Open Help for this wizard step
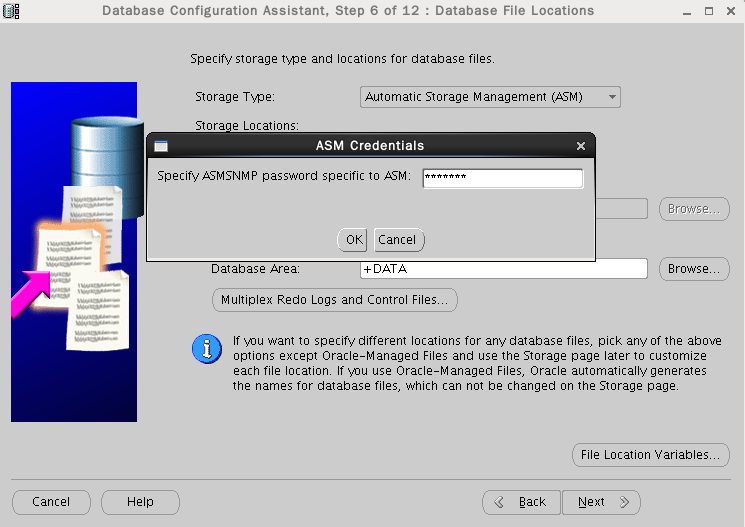Viewport: 745px width, 527px height. (140, 502)
